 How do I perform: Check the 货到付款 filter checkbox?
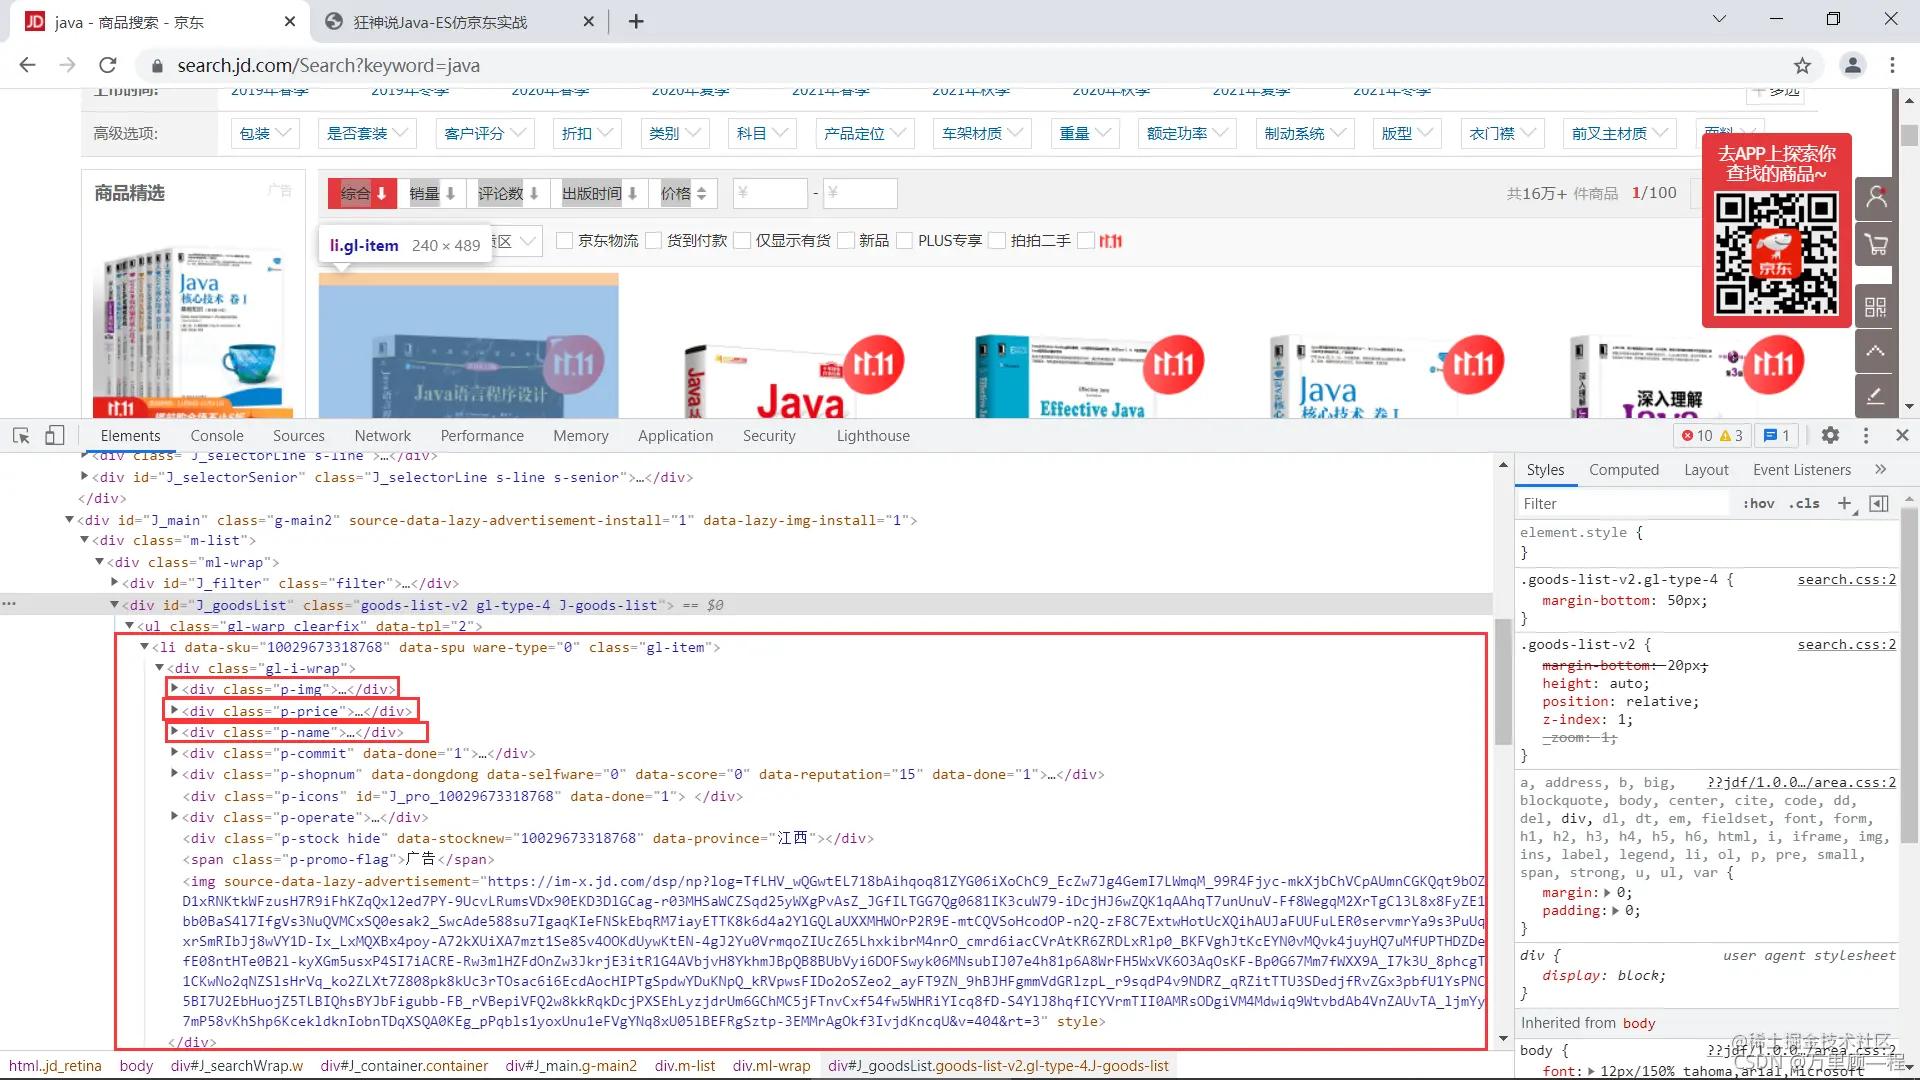point(654,241)
